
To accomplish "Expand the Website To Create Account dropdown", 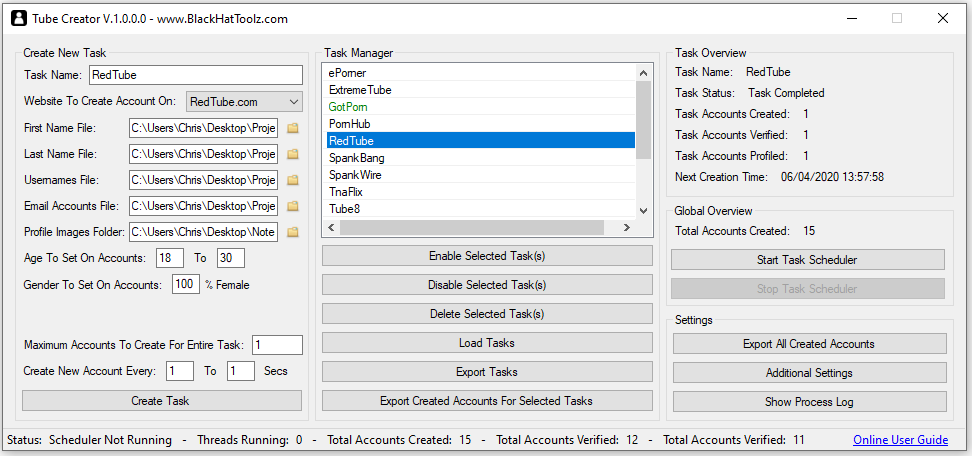I will tap(292, 101).
